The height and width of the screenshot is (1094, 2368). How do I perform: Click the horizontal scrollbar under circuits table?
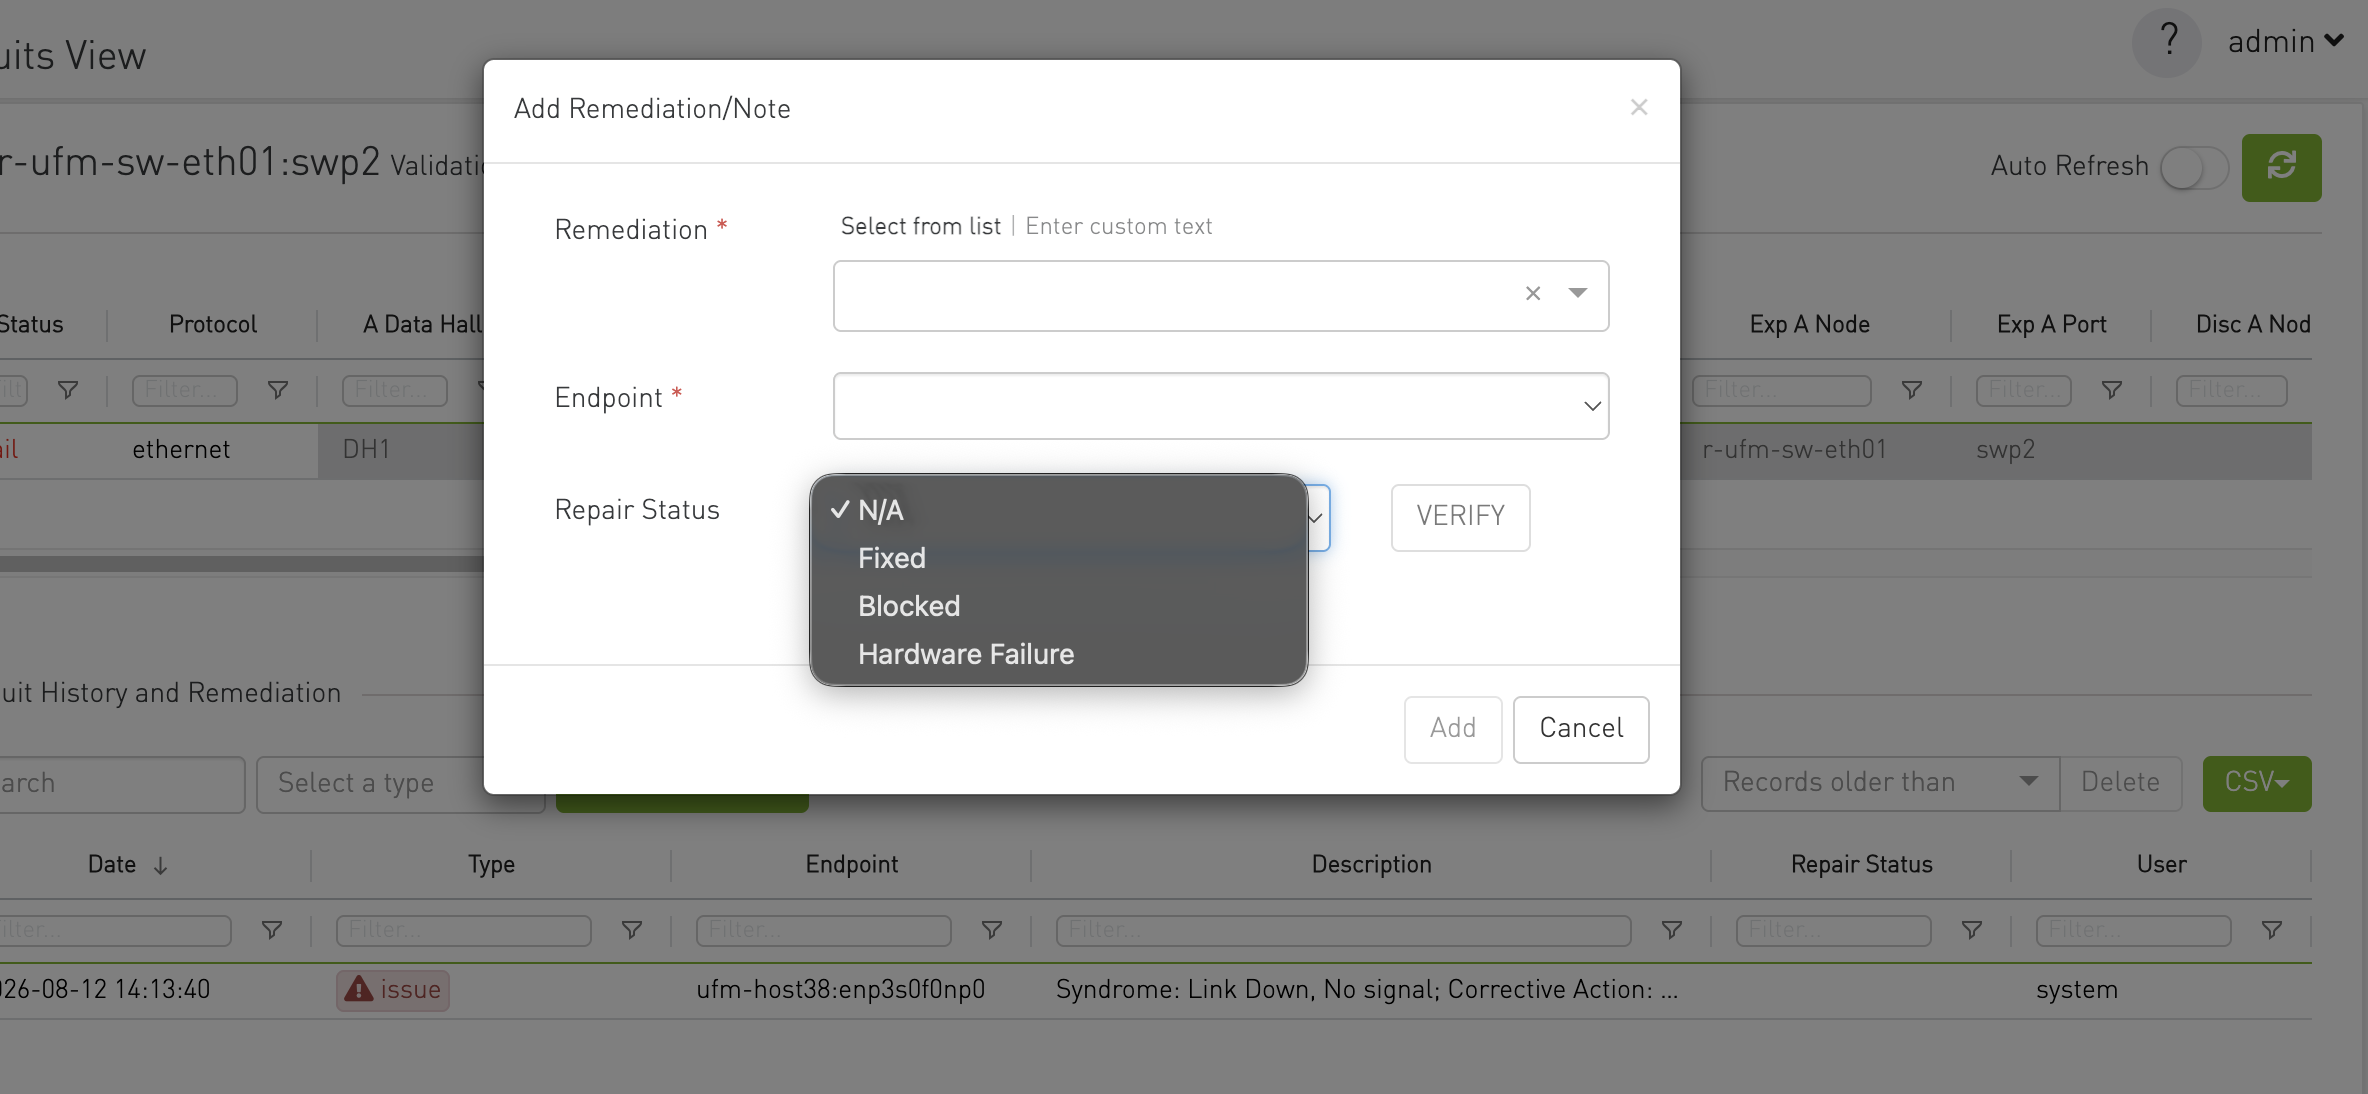(x=241, y=564)
